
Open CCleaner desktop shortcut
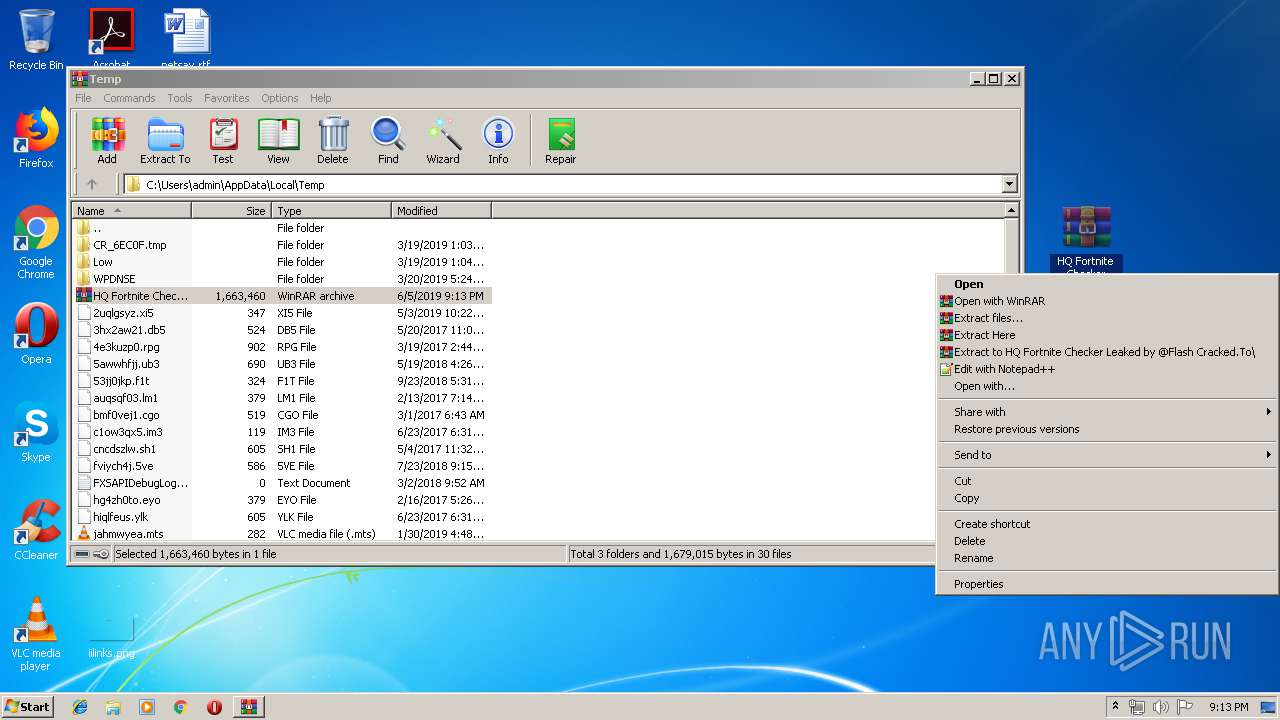[36, 530]
